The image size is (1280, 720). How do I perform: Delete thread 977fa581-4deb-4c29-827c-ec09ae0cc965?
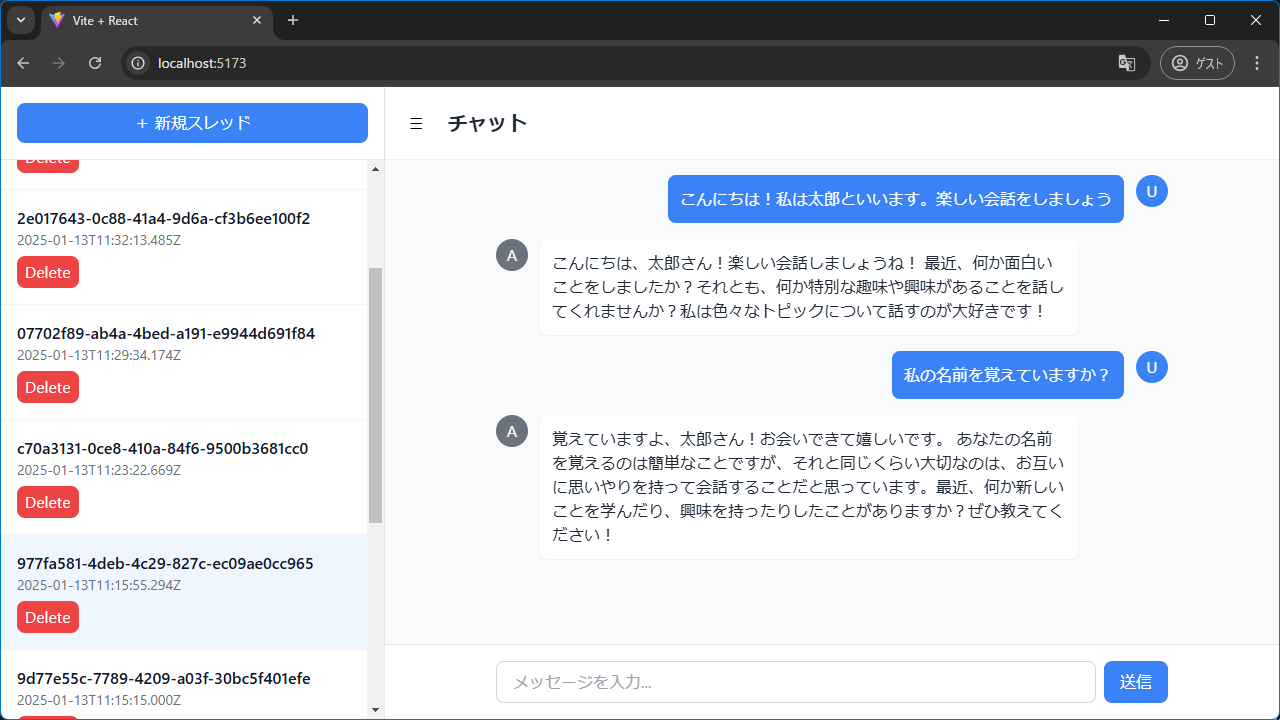point(48,617)
